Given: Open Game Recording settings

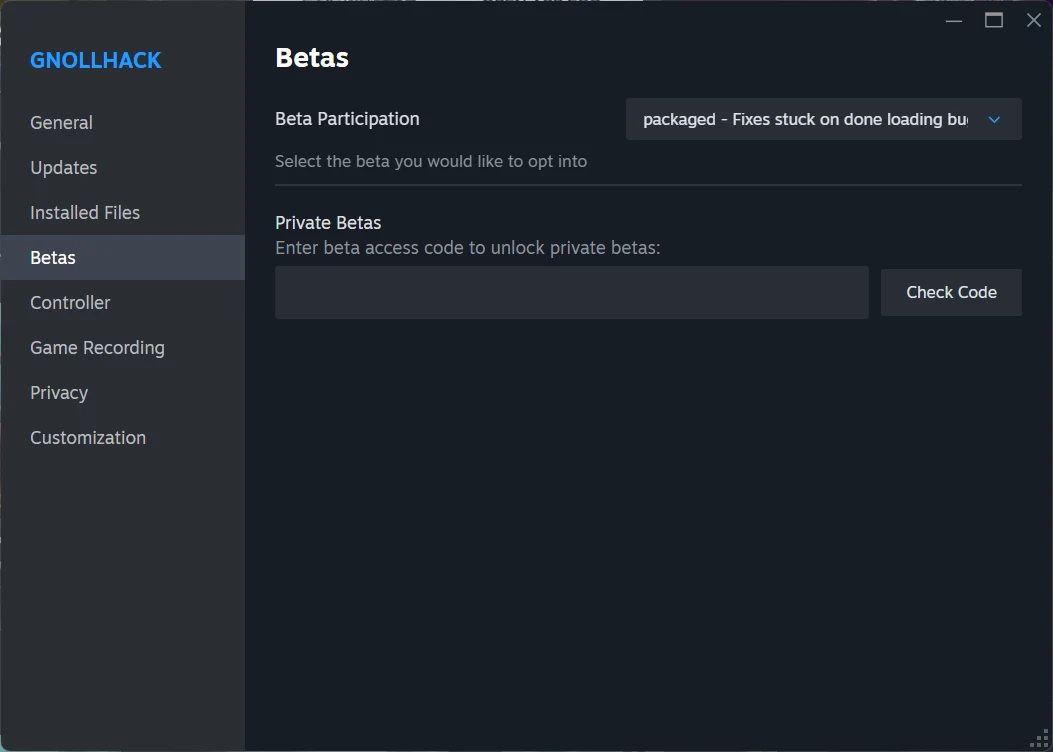Looking at the screenshot, I should click(97, 348).
